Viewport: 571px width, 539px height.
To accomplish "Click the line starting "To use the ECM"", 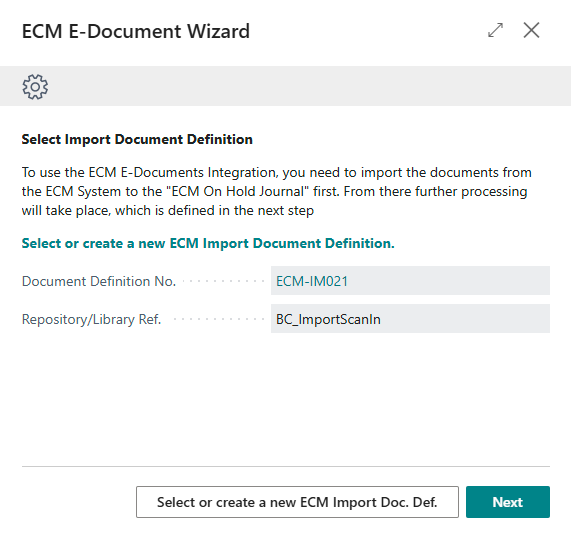I will (x=277, y=172).
